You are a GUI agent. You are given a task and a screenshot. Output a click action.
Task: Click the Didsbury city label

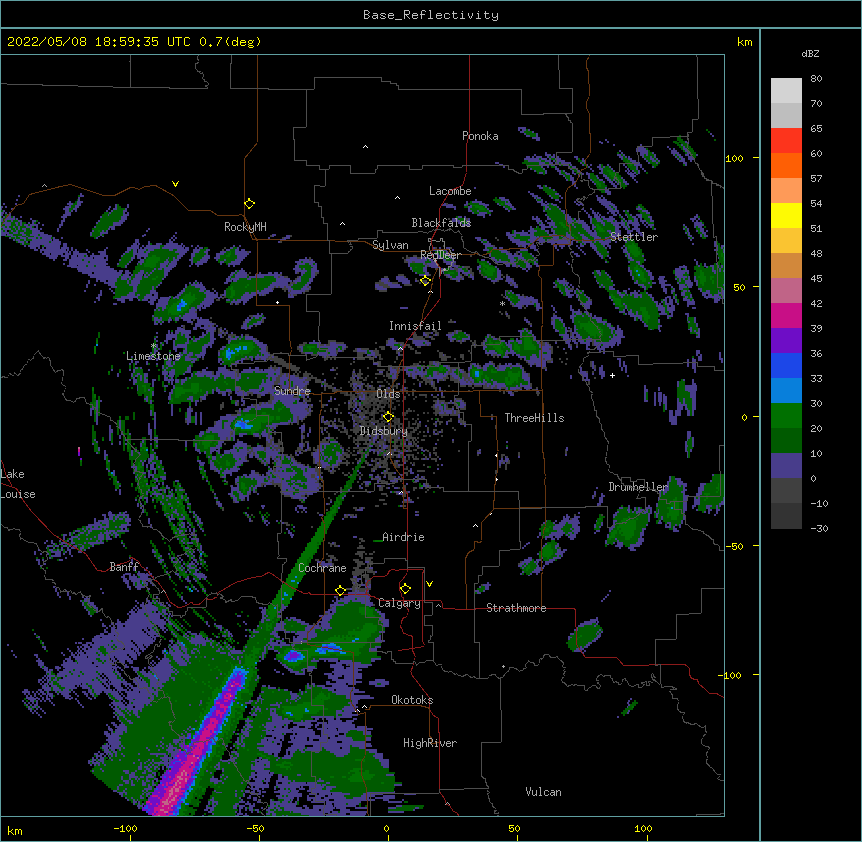pos(384,431)
